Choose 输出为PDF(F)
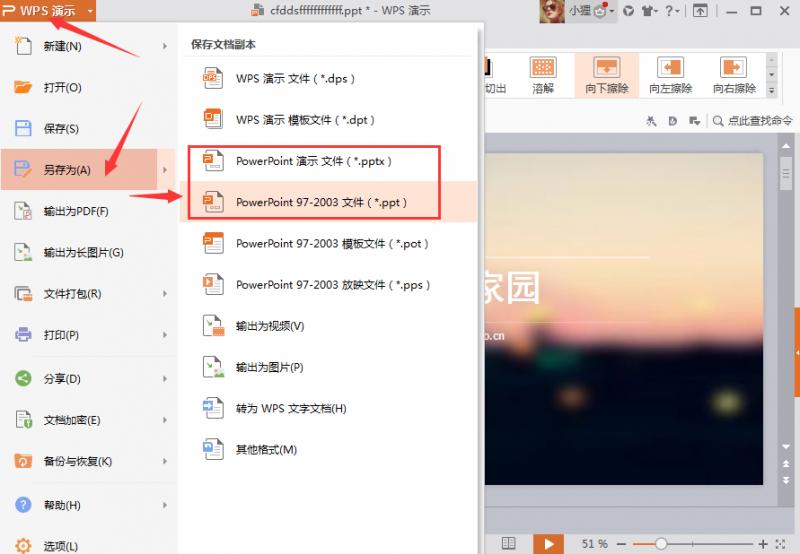 point(76,211)
